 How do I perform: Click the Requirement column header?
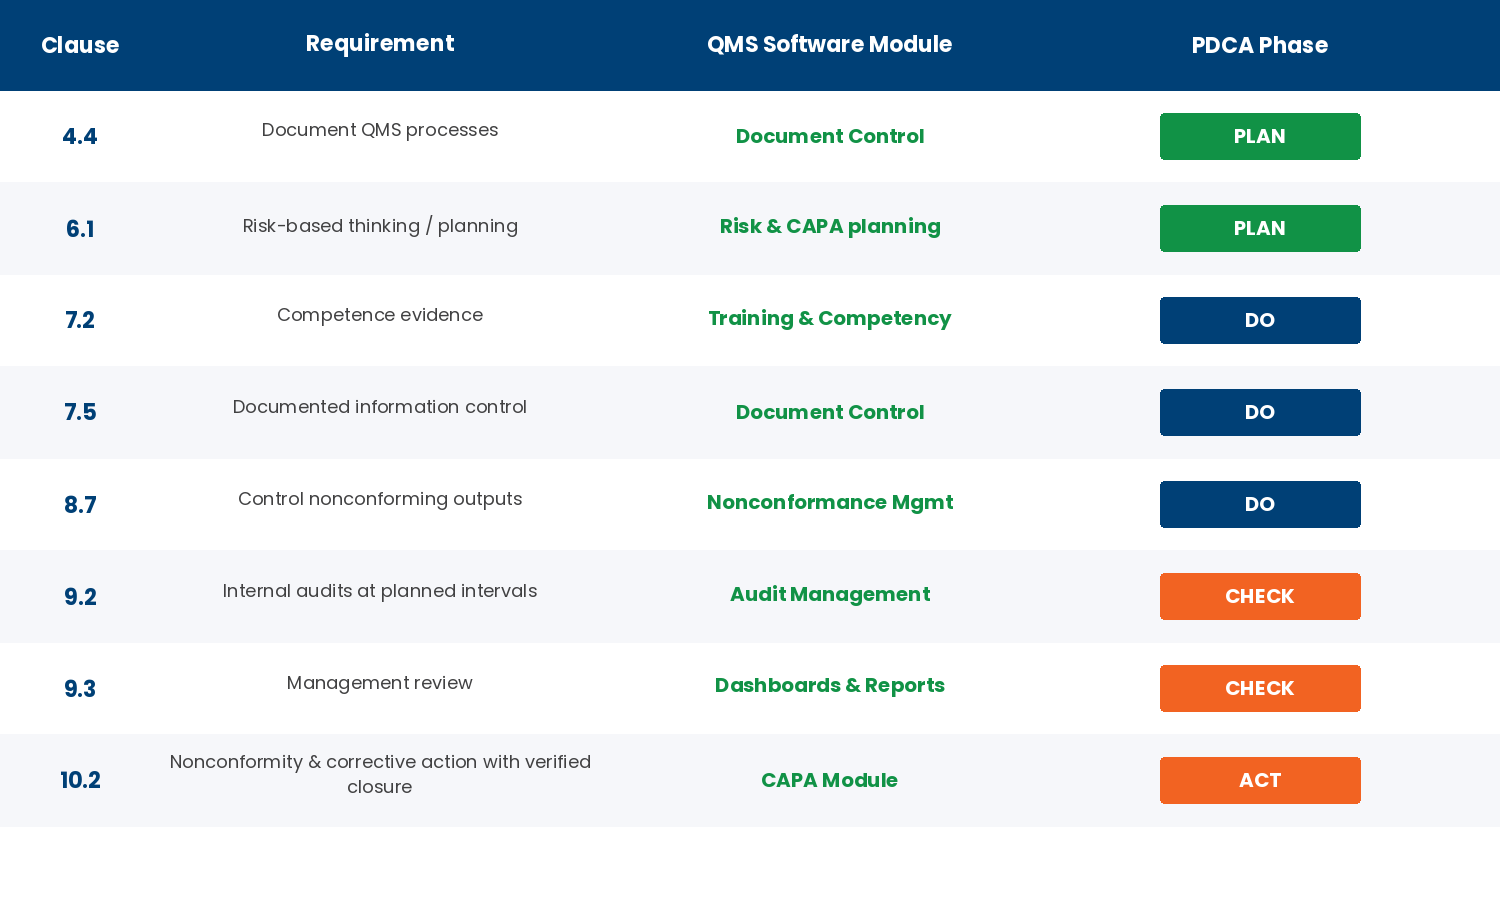tap(380, 44)
